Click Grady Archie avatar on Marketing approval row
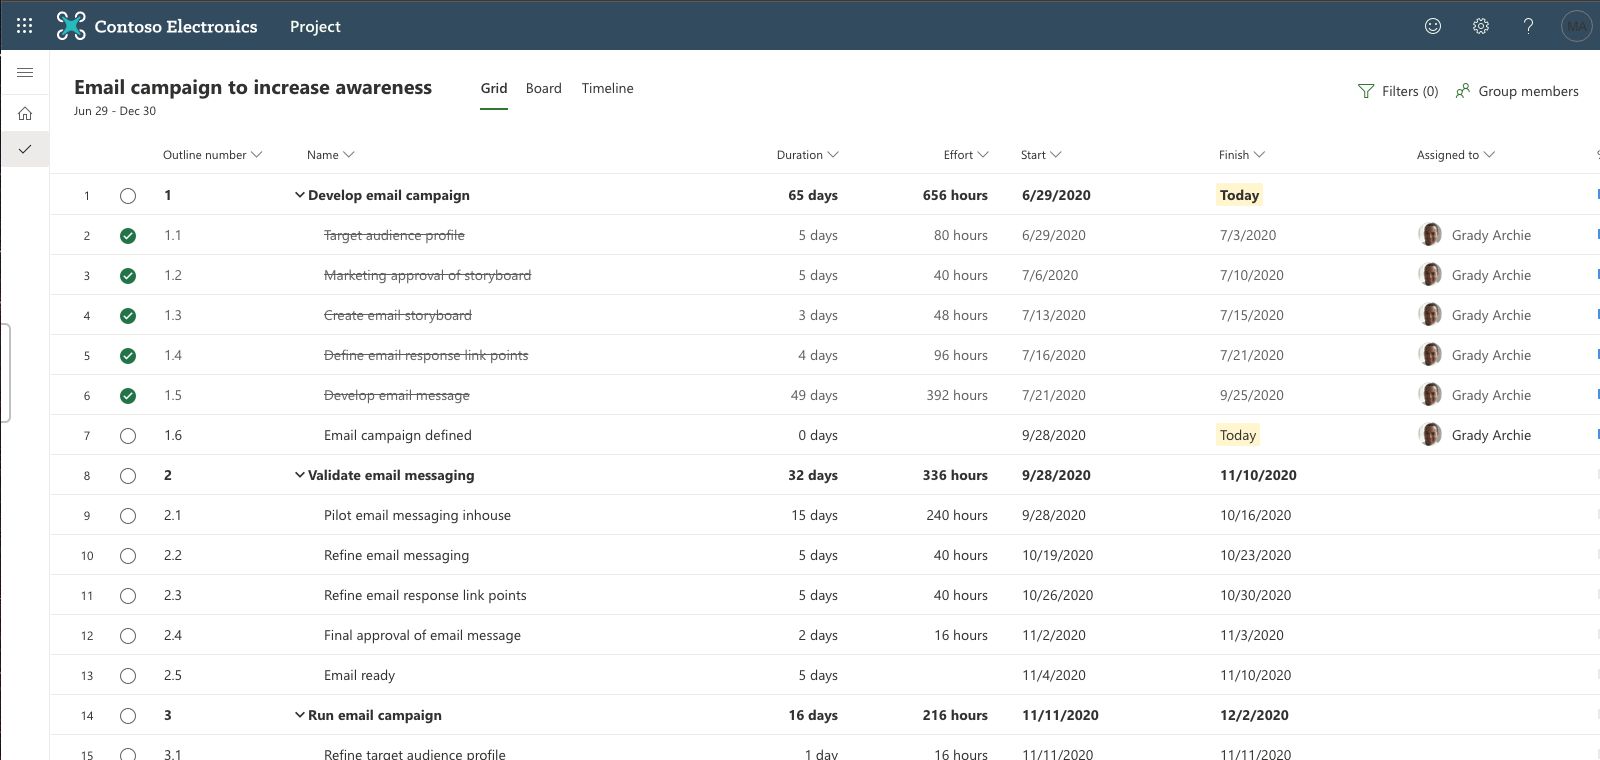Viewport: 1600px width, 760px height. pyautogui.click(x=1430, y=275)
